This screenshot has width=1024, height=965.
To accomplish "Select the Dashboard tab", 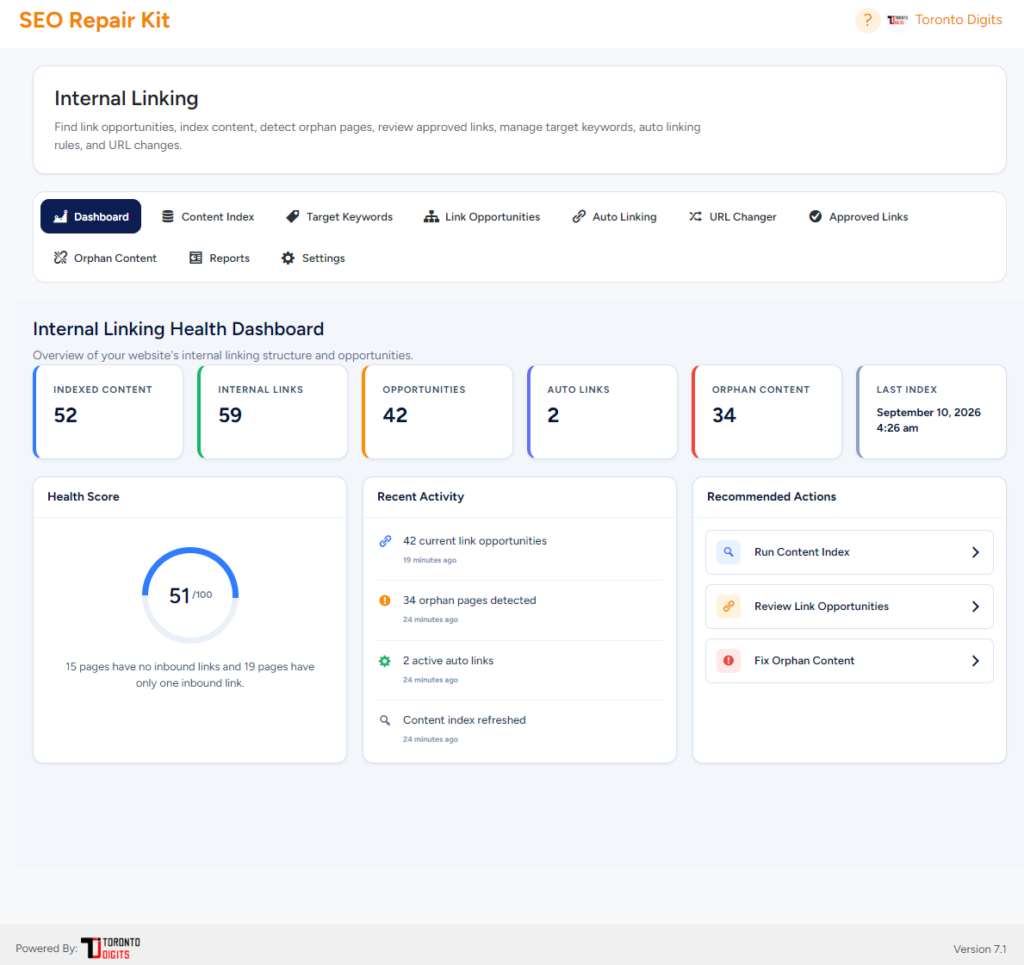I will coord(91,217).
